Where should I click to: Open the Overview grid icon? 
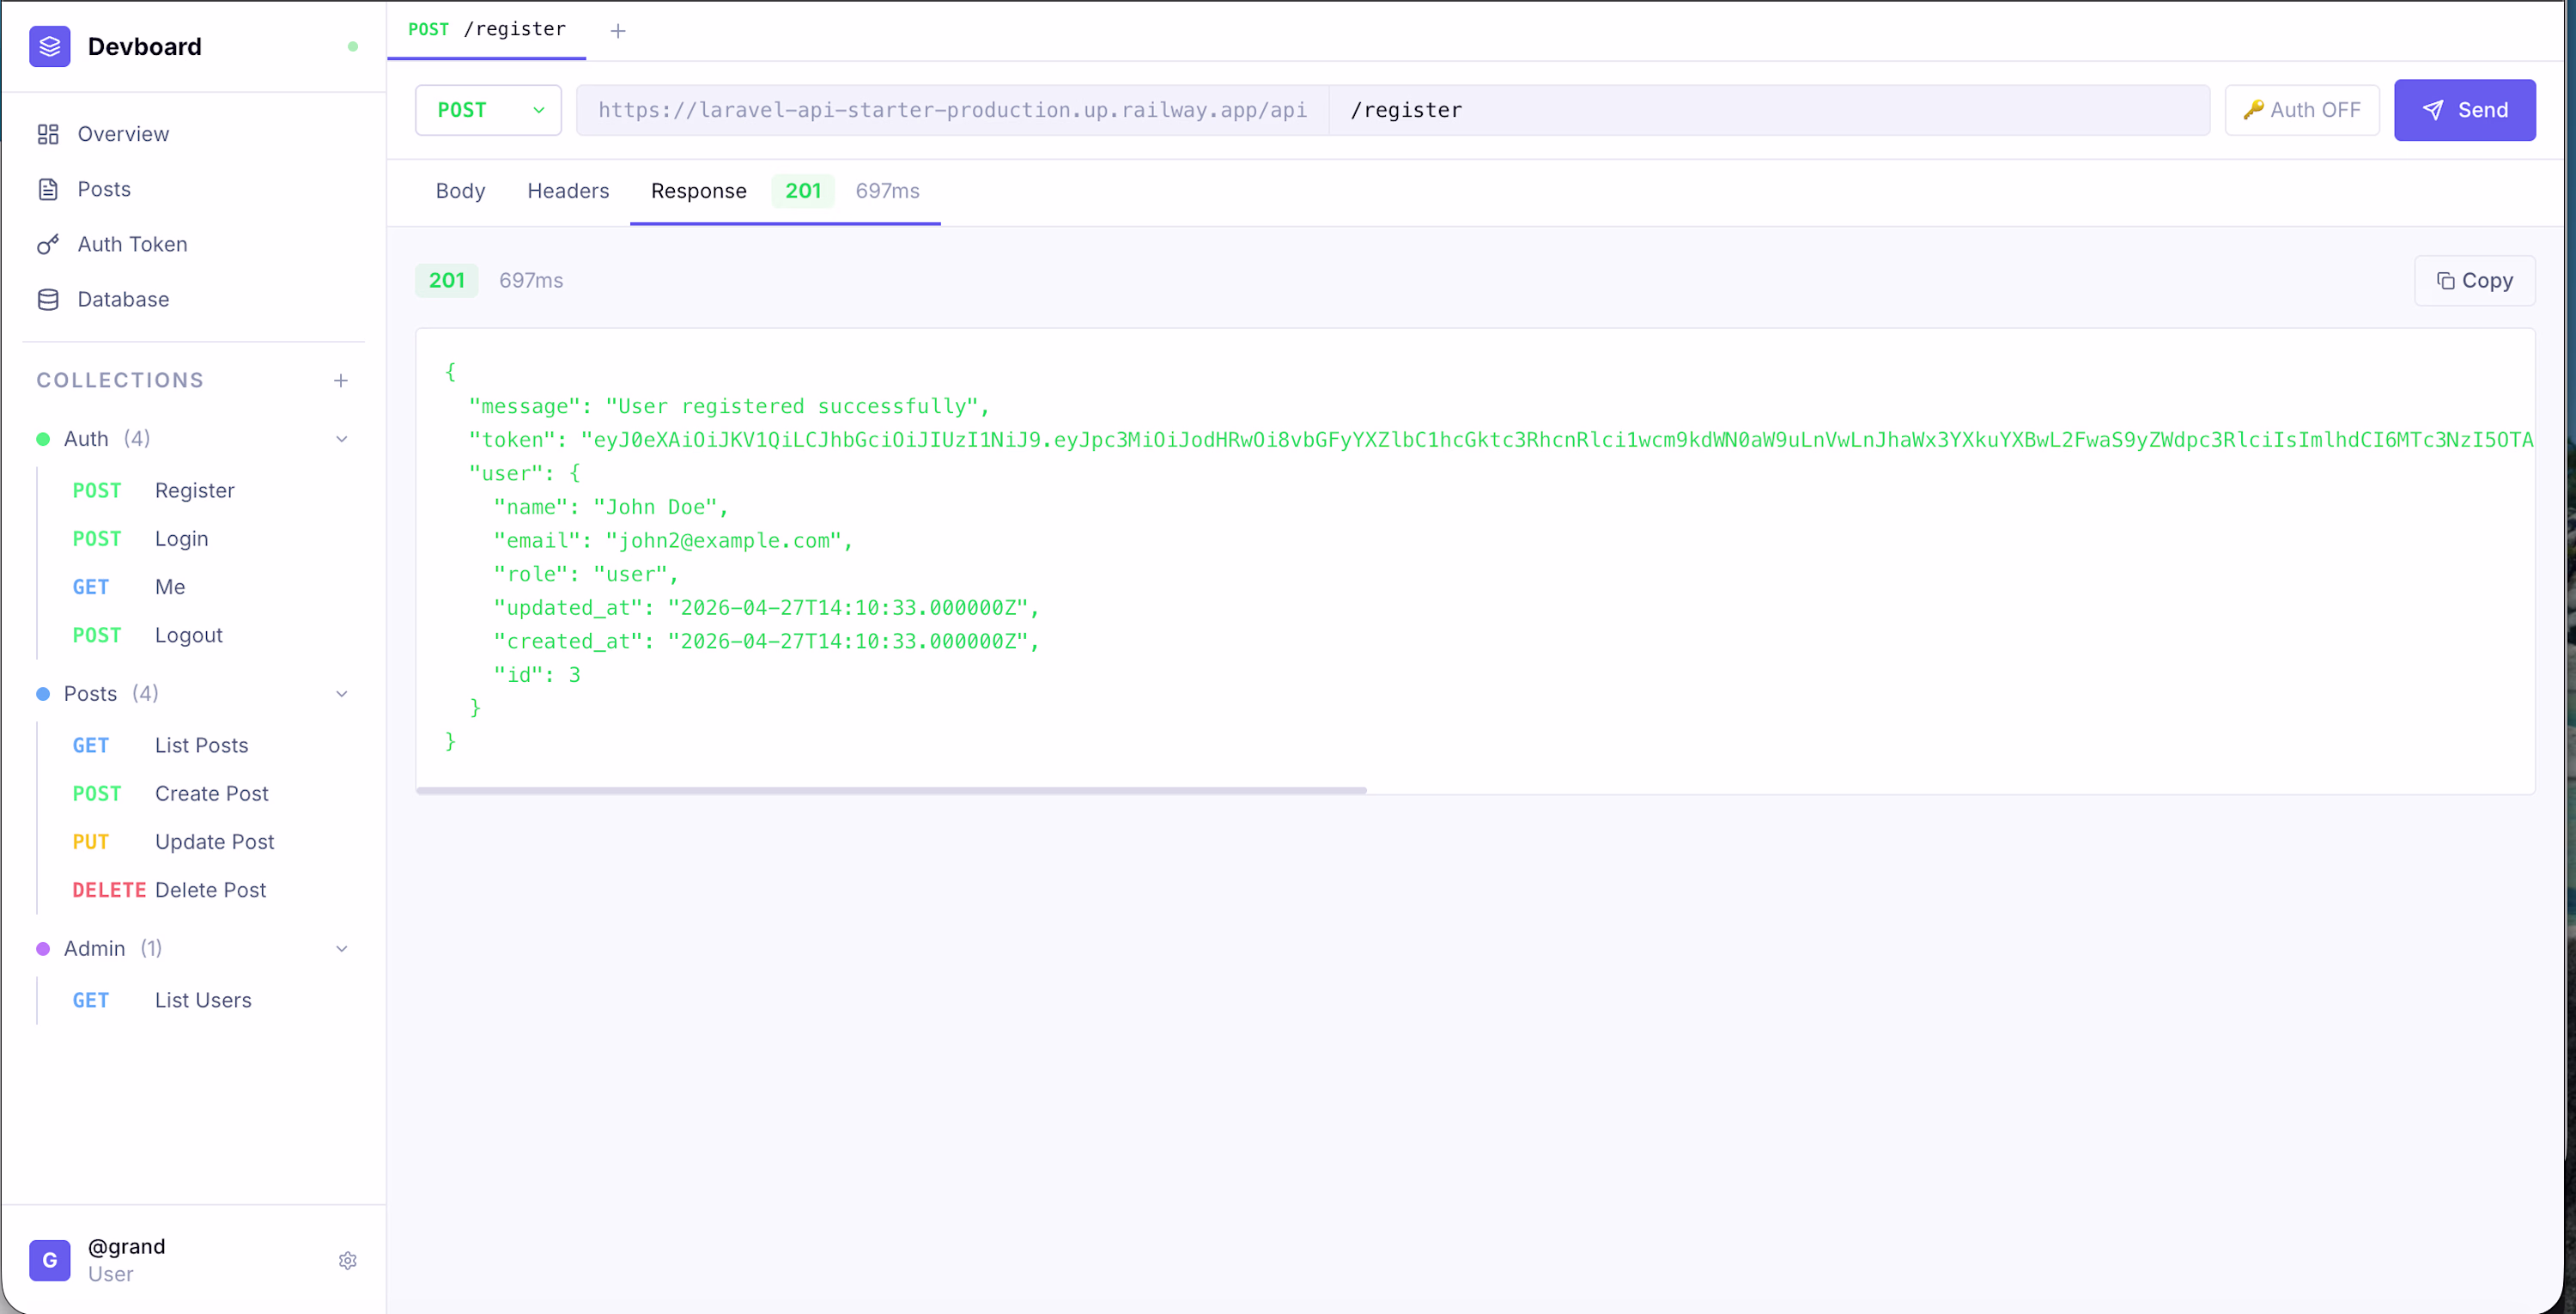coord(48,134)
